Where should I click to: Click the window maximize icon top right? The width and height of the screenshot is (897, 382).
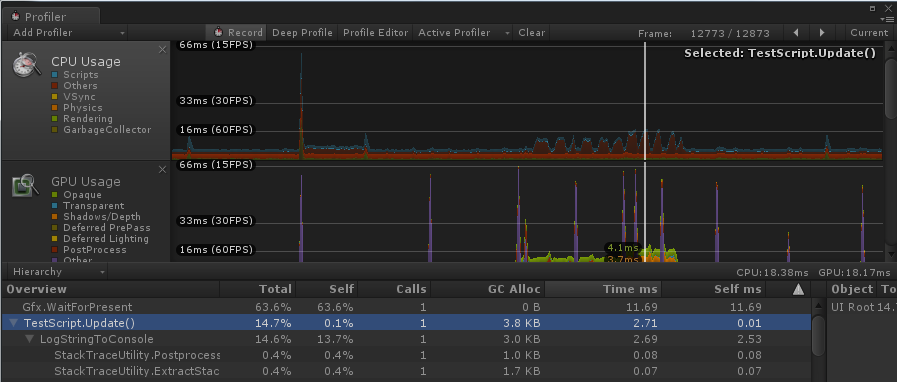coord(873,8)
